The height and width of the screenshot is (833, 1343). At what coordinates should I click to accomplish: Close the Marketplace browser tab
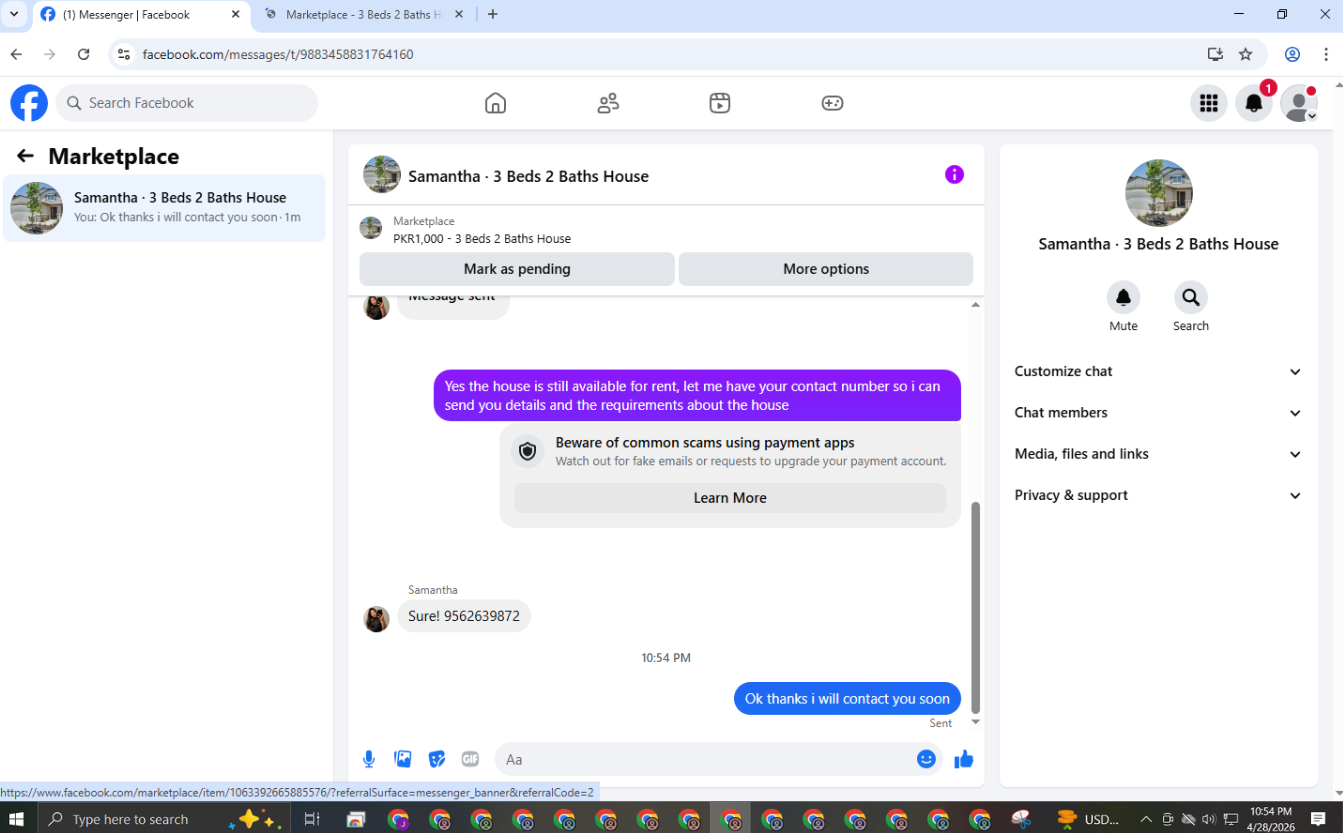(x=459, y=15)
